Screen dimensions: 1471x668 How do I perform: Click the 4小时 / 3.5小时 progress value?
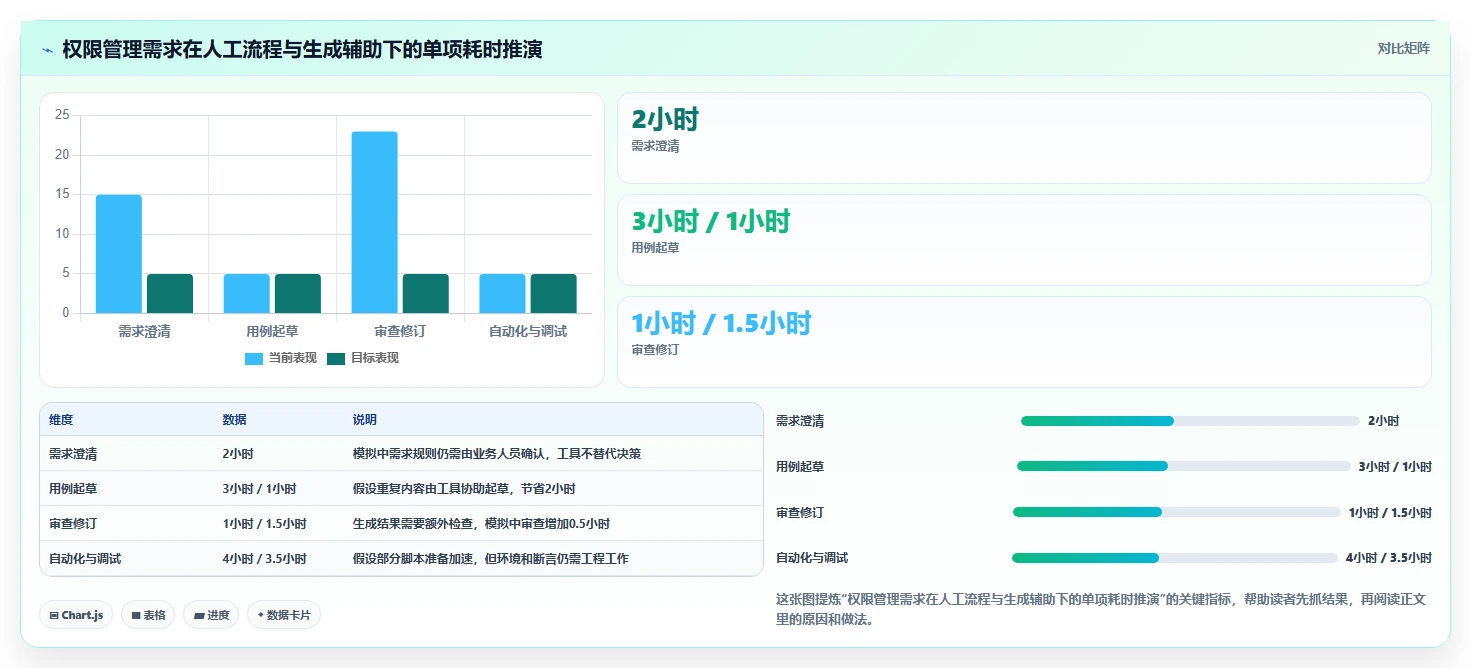[1389, 558]
